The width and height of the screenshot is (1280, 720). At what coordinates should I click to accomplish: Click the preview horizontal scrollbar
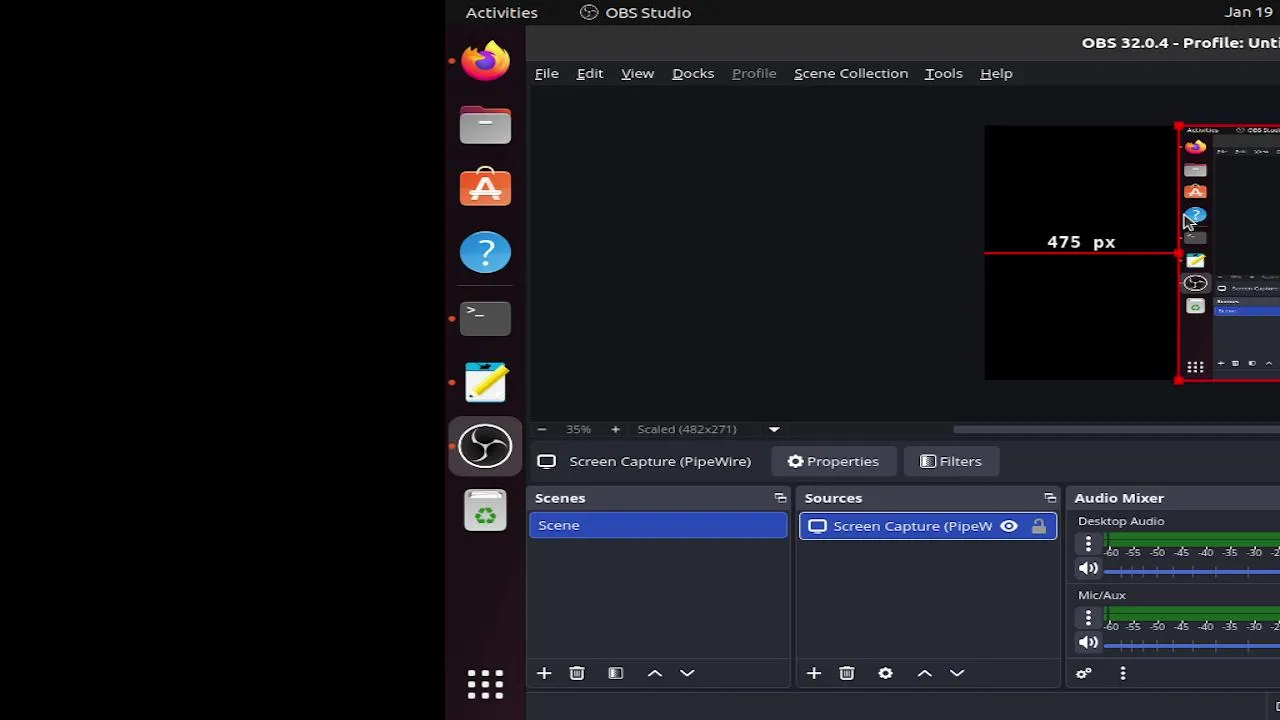pos(1116,429)
